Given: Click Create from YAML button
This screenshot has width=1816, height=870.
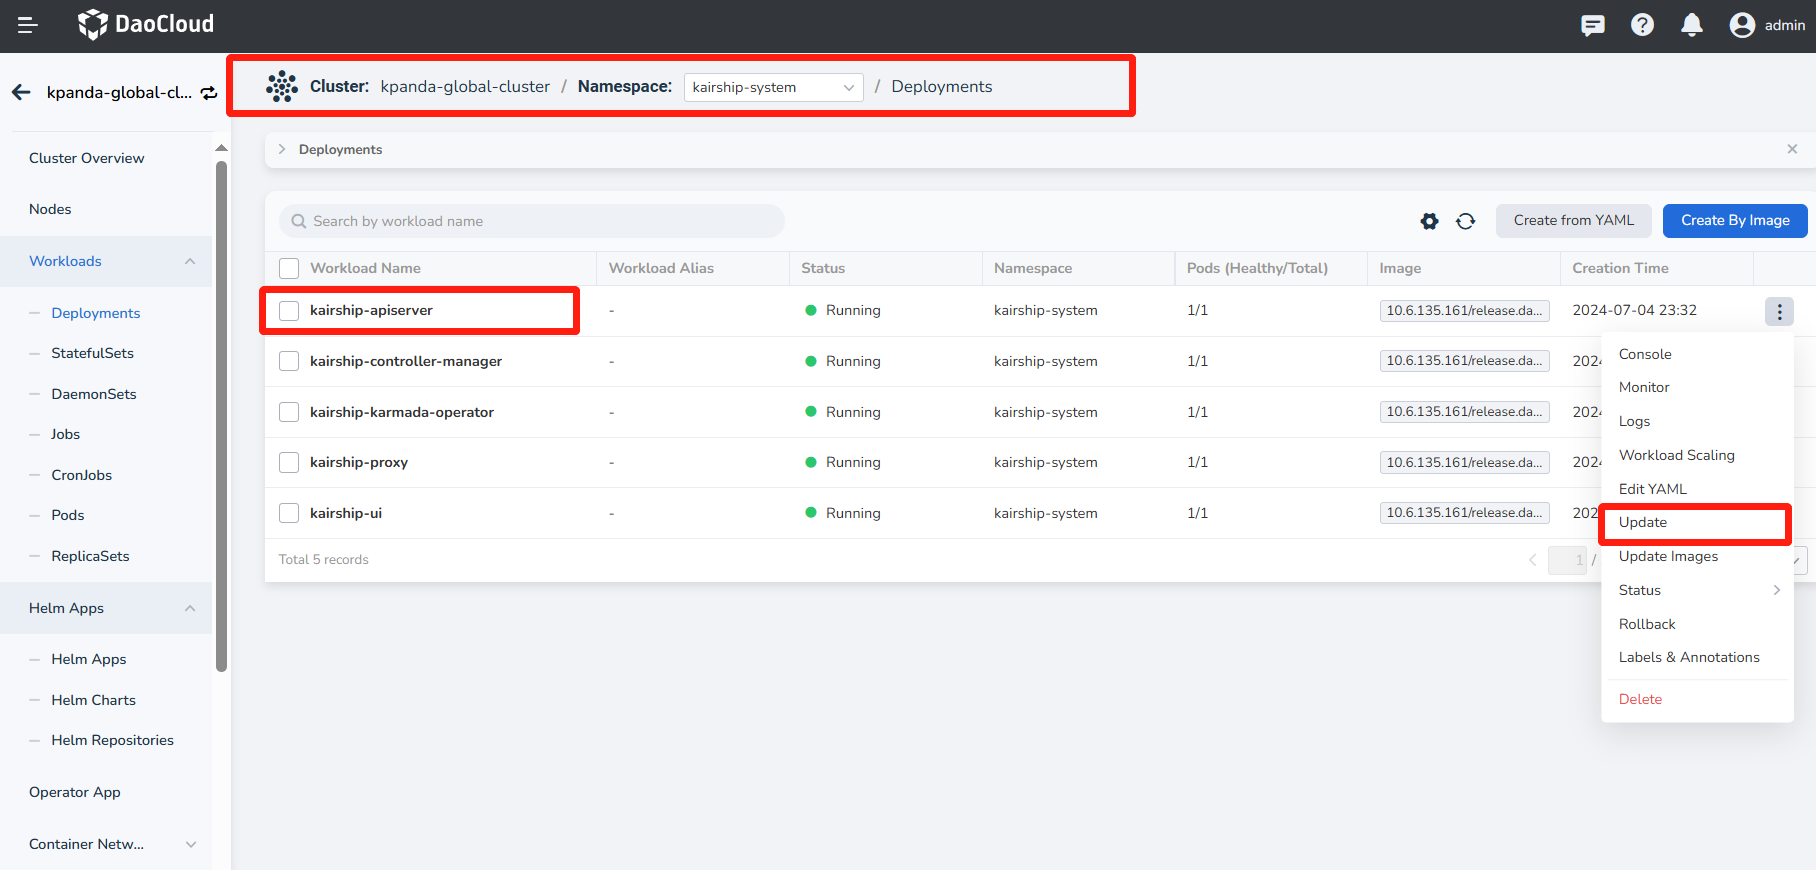Looking at the screenshot, I should point(1573,221).
